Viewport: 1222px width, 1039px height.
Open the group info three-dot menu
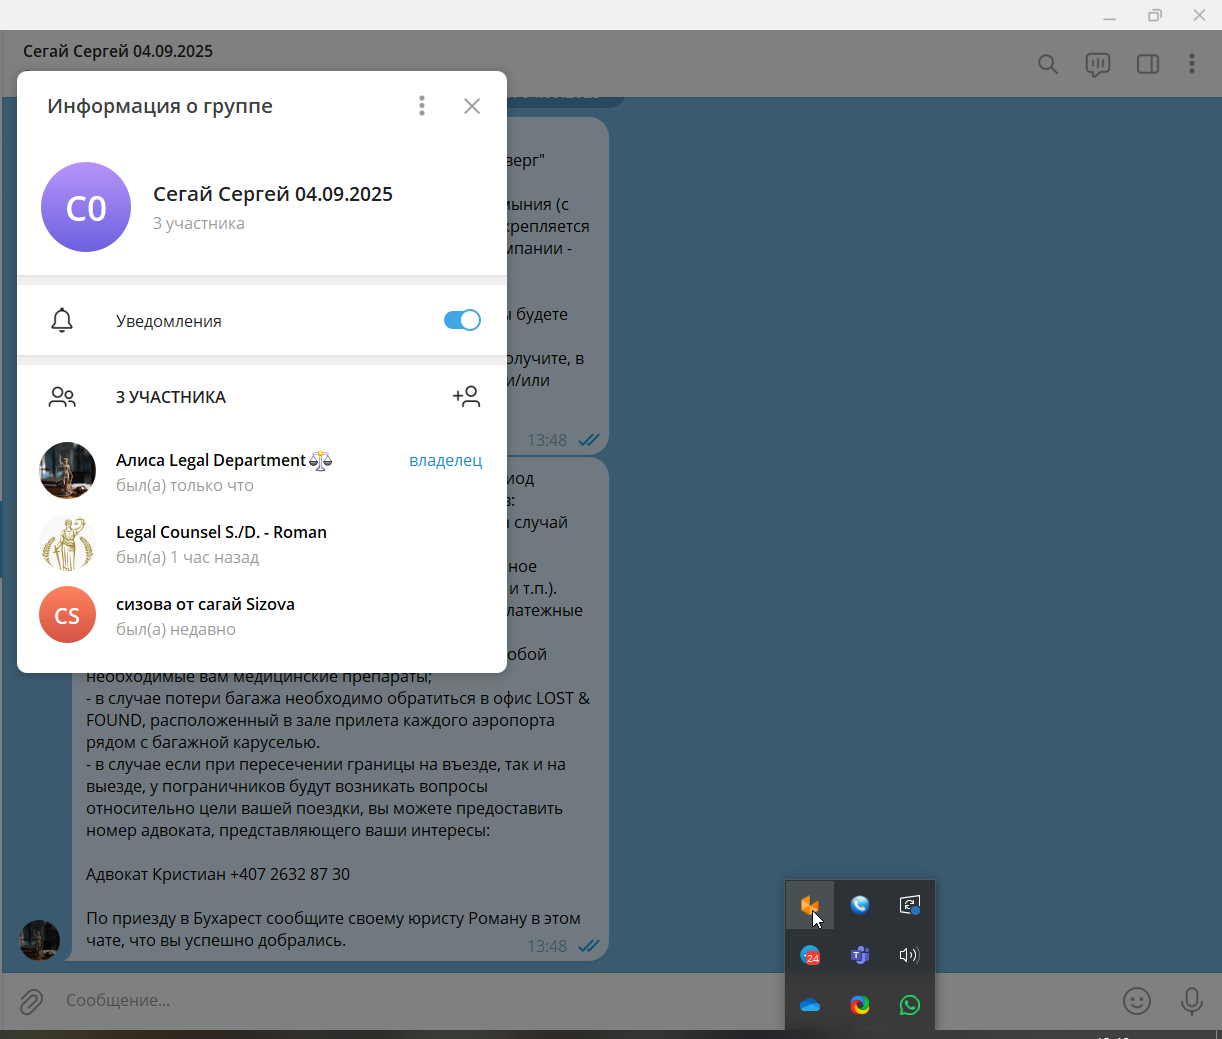(x=422, y=106)
